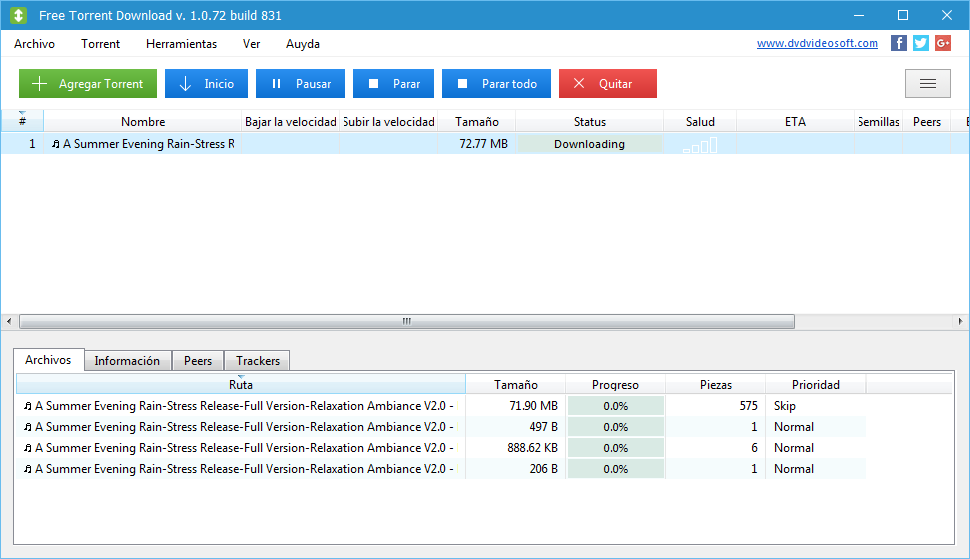The width and height of the screenshot is (970, 559).
Task: Click Parar todo button
Action: (496, 83)
